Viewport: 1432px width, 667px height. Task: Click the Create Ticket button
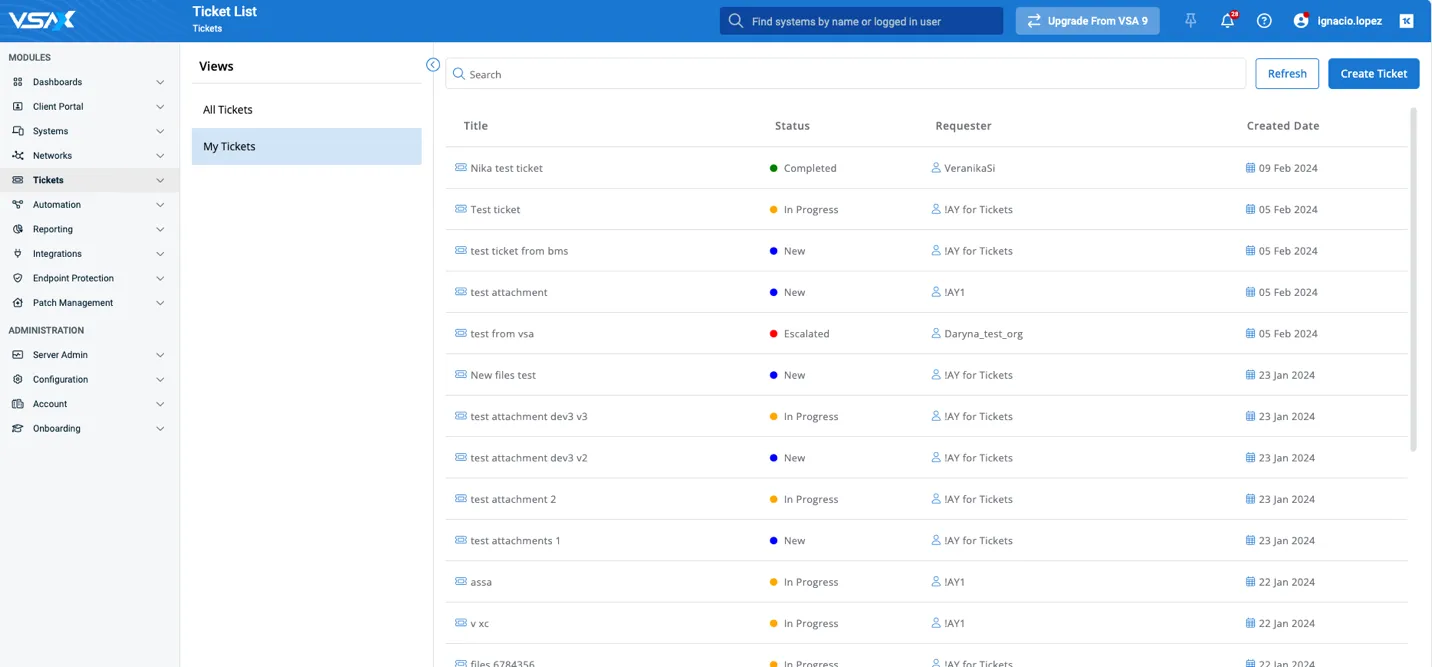1373,73
